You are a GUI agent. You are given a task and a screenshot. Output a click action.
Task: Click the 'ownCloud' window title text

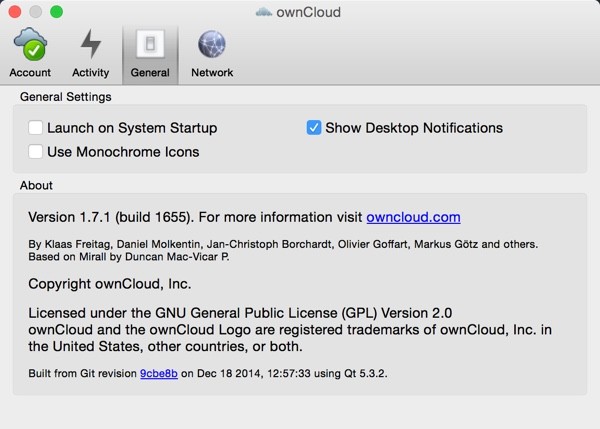tap(308, 12)
